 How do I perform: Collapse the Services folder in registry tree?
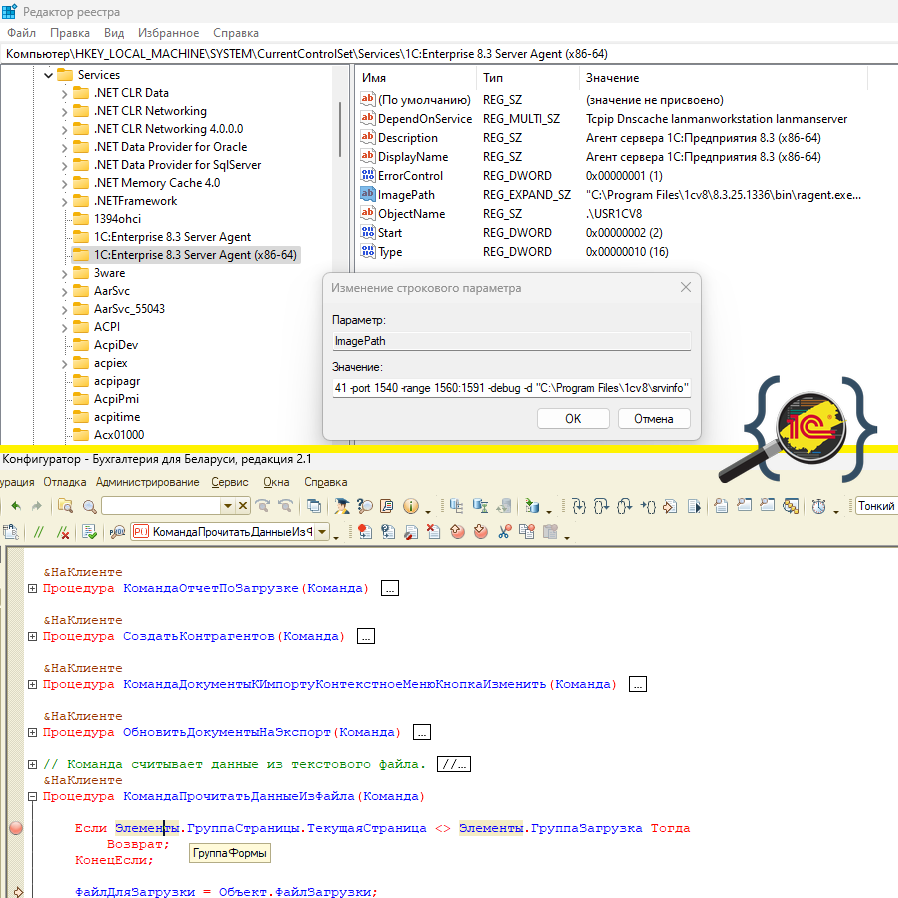tap(49, 75)
